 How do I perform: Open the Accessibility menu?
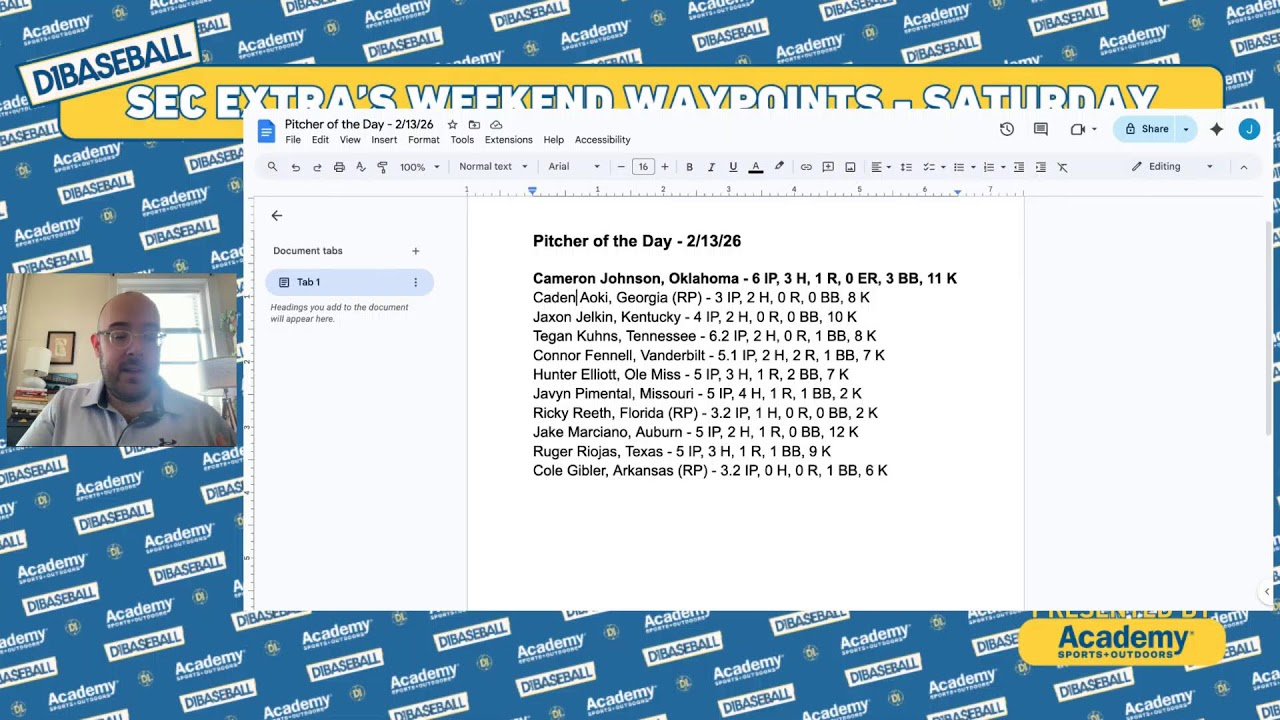(603, 140)
